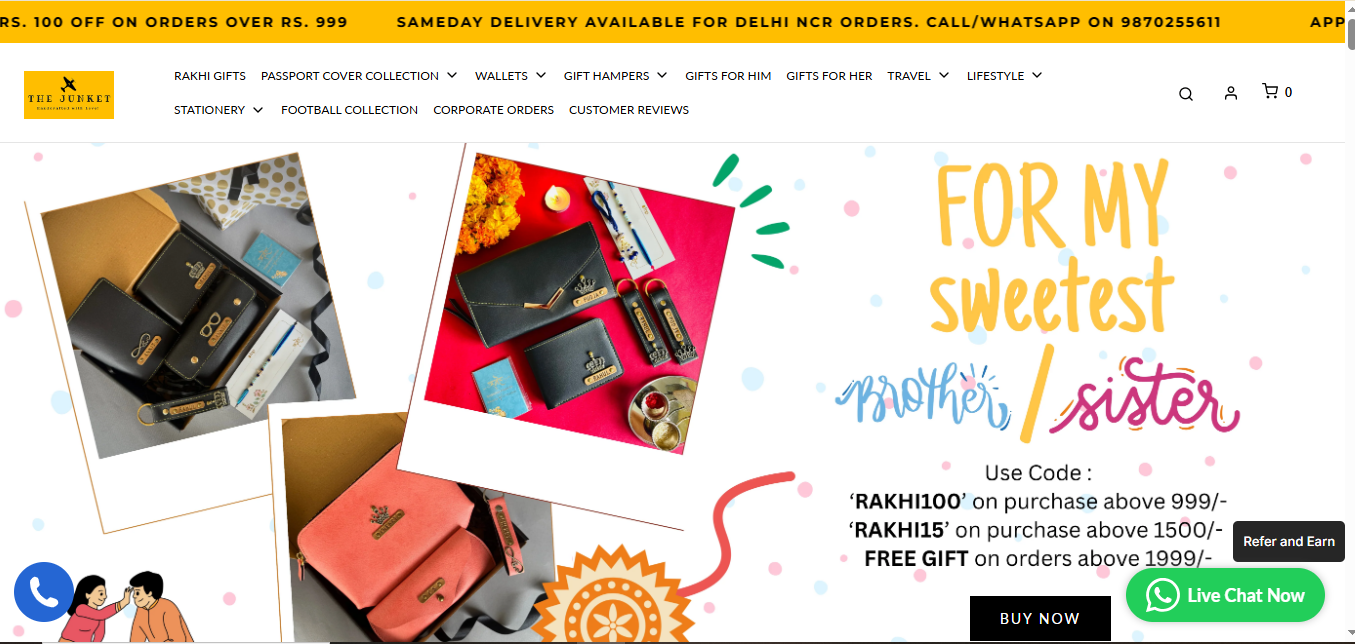Screen dimensions: 1355x644
Task: Open the user account icon
Action: click(x=1231, y=93)
